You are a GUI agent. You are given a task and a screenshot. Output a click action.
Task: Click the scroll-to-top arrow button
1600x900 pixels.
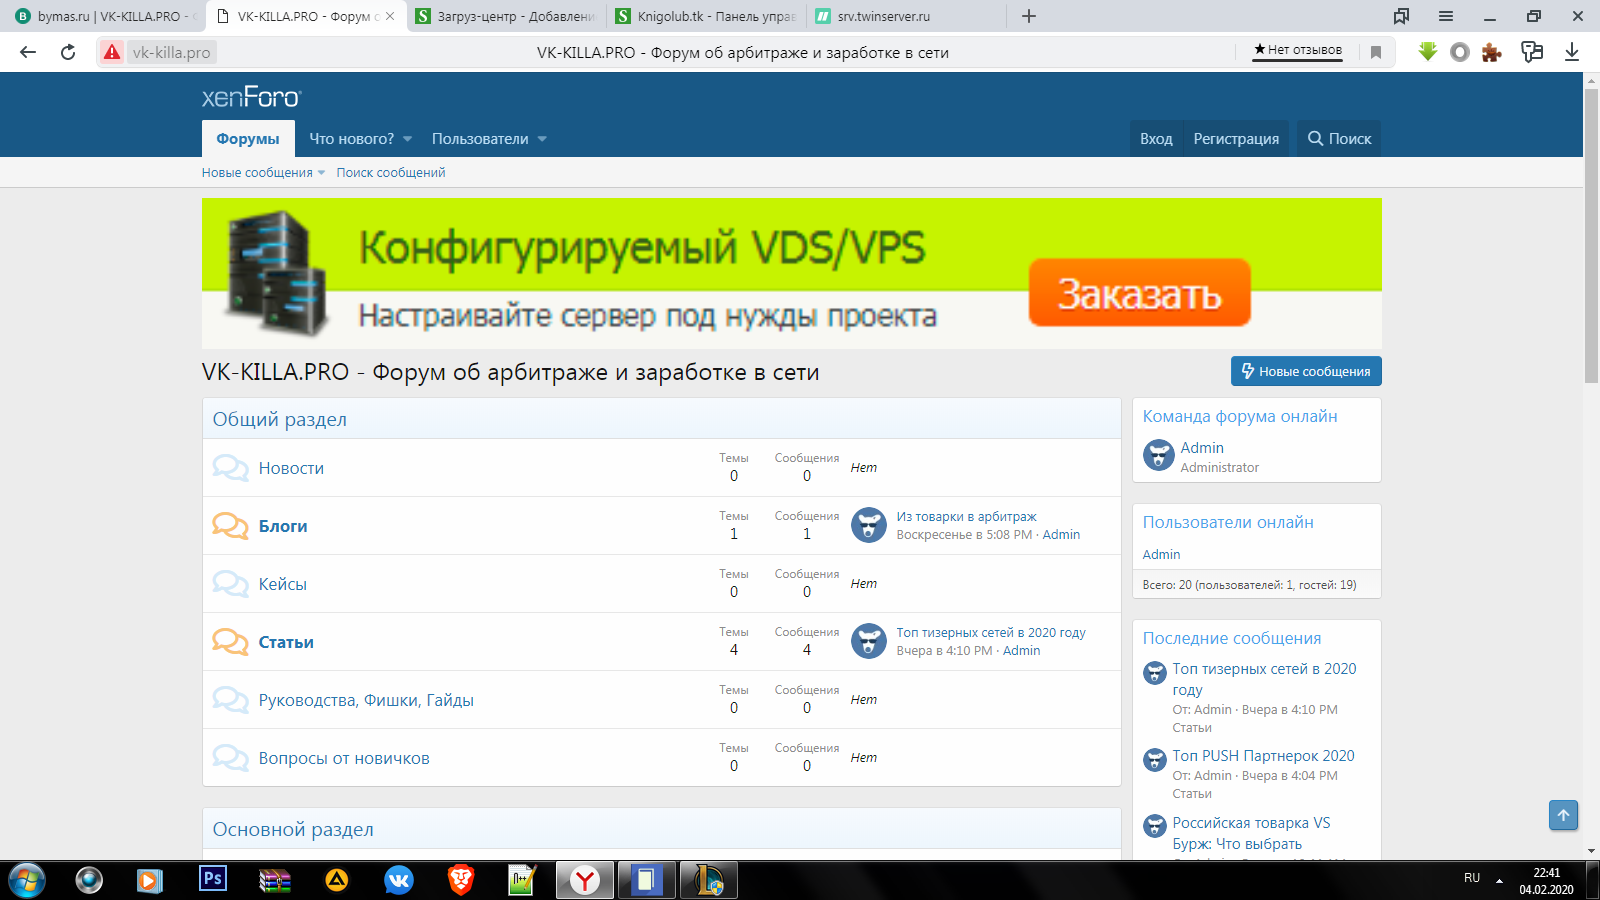point(1563,815)
